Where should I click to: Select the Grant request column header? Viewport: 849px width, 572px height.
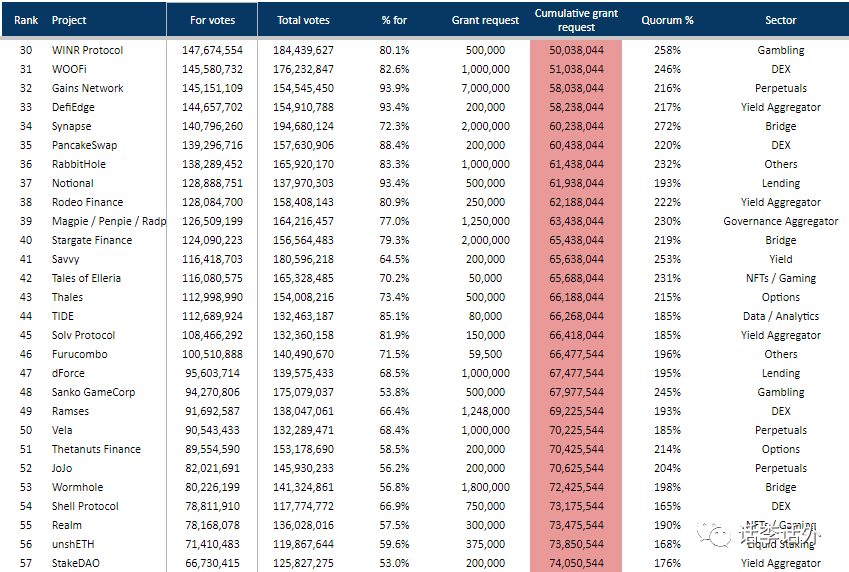coord(485,20)
